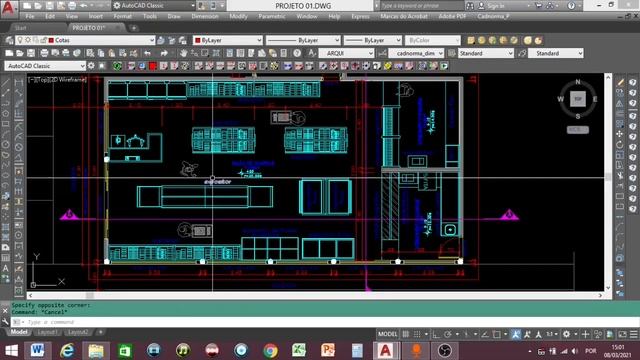Select the Erase tool in Modify toolbar
This screenshot has width=640, height=360.
620,82
